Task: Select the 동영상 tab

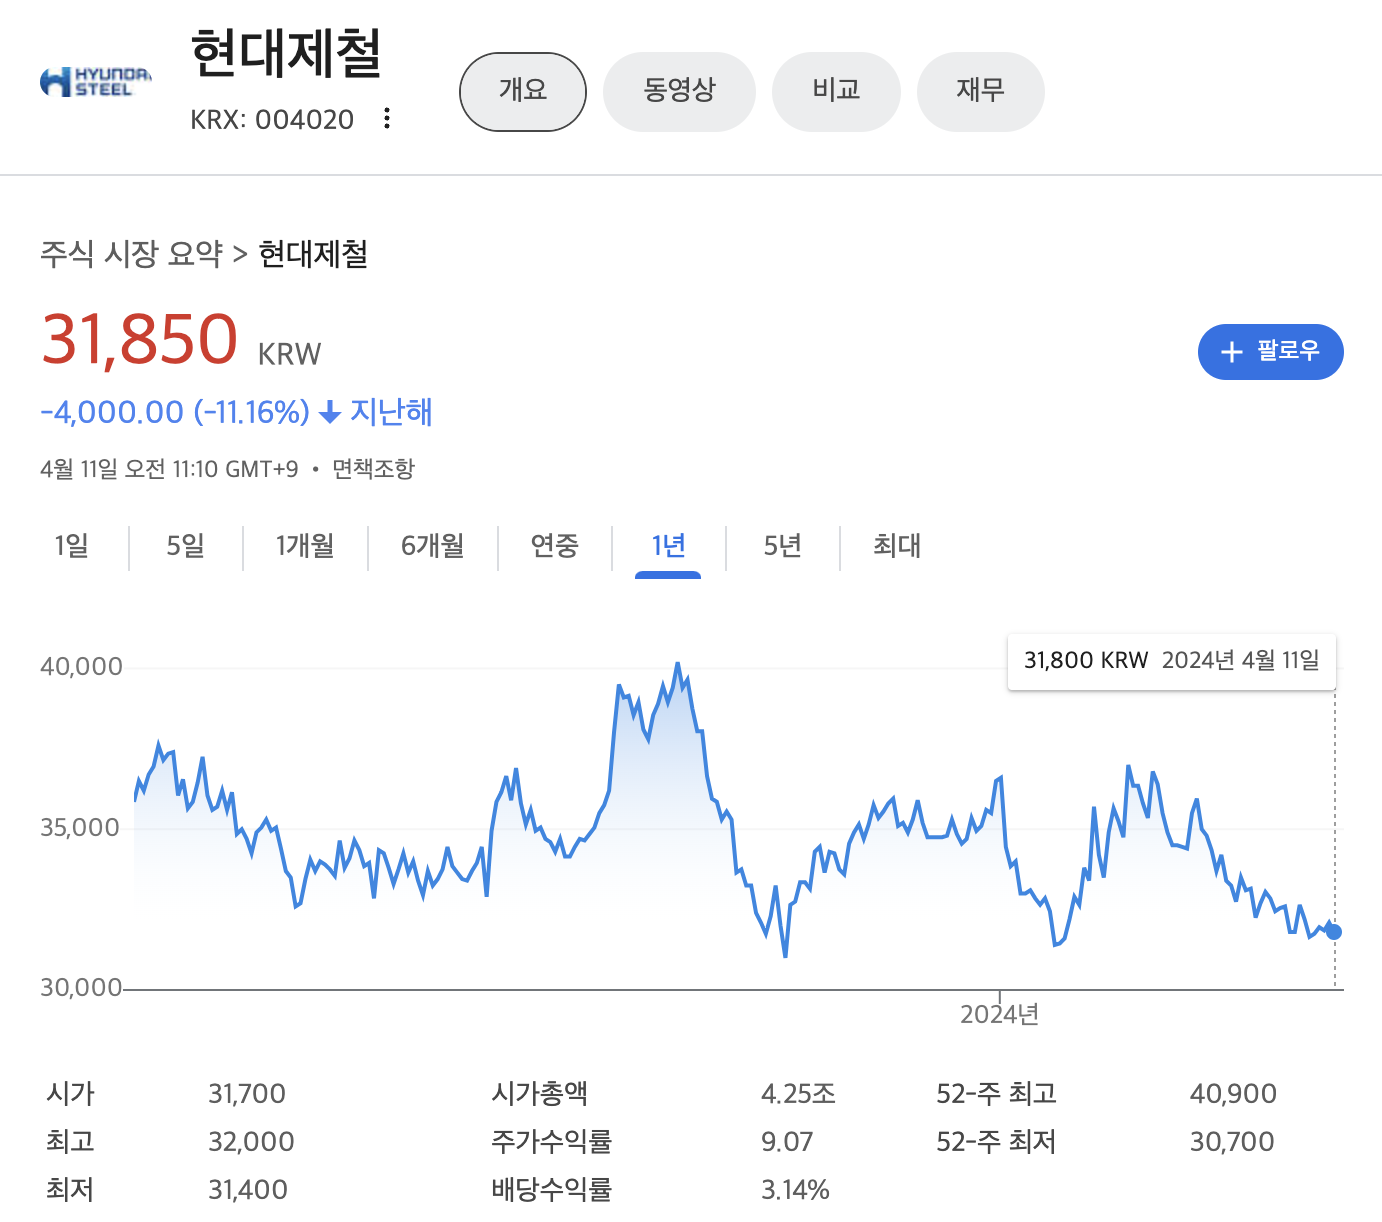Action: pyautogui.click(x=680, y=91)
